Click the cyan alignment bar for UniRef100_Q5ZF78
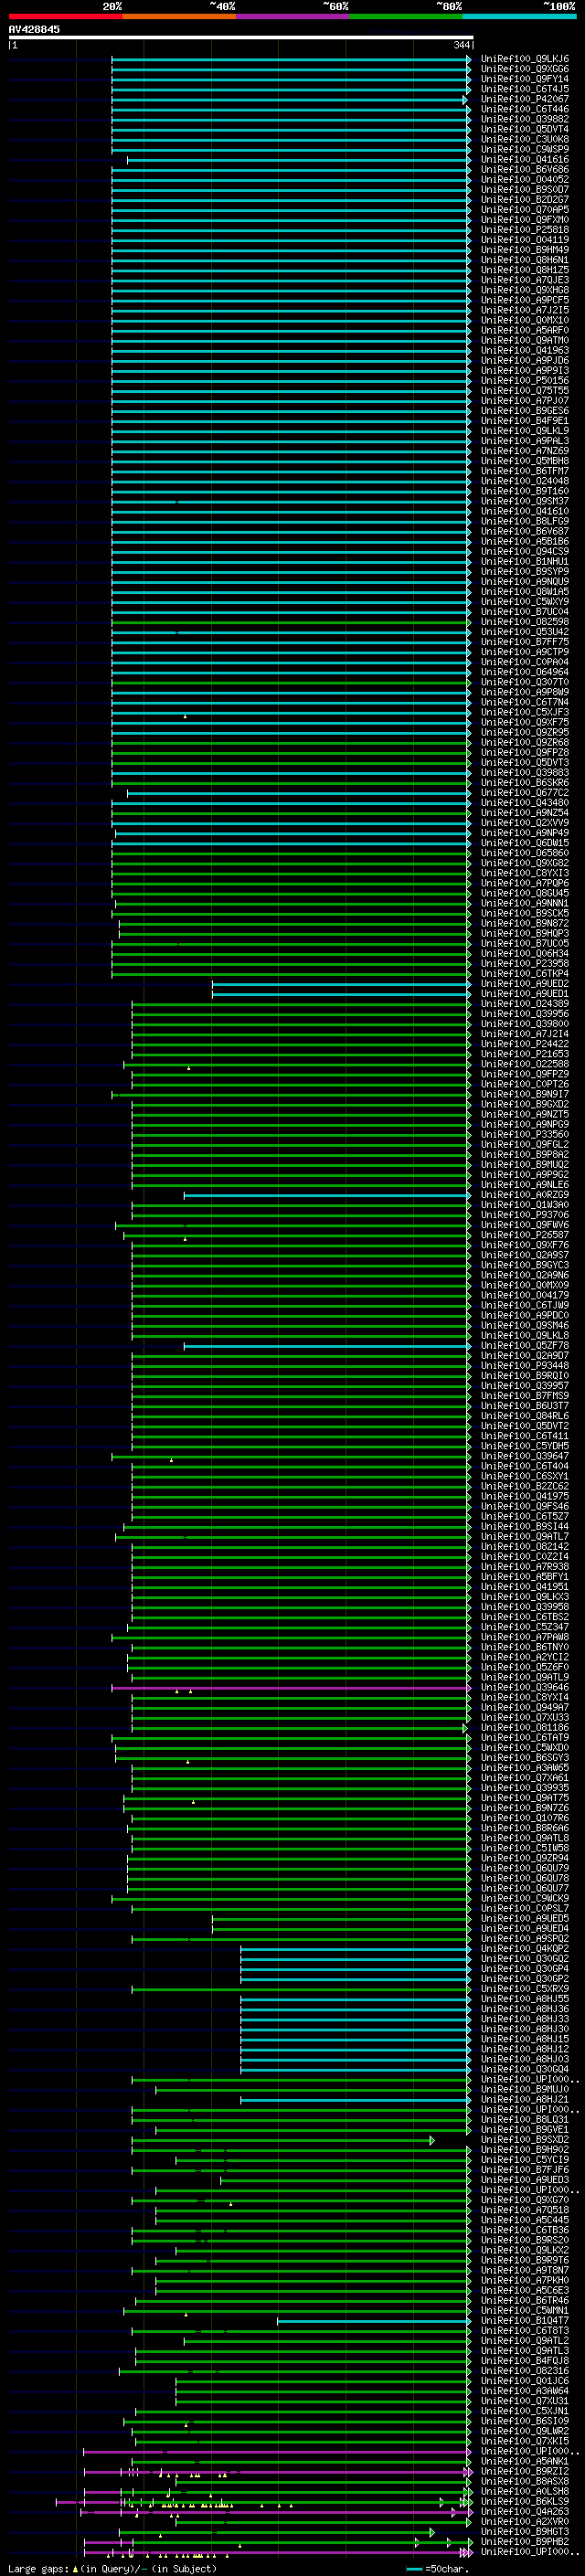The height and width of the screenshot is (2576, 585). point(326,1346)
